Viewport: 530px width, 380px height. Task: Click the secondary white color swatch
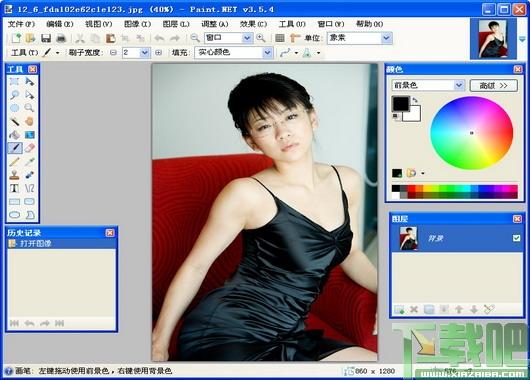[x=413, y=115]
